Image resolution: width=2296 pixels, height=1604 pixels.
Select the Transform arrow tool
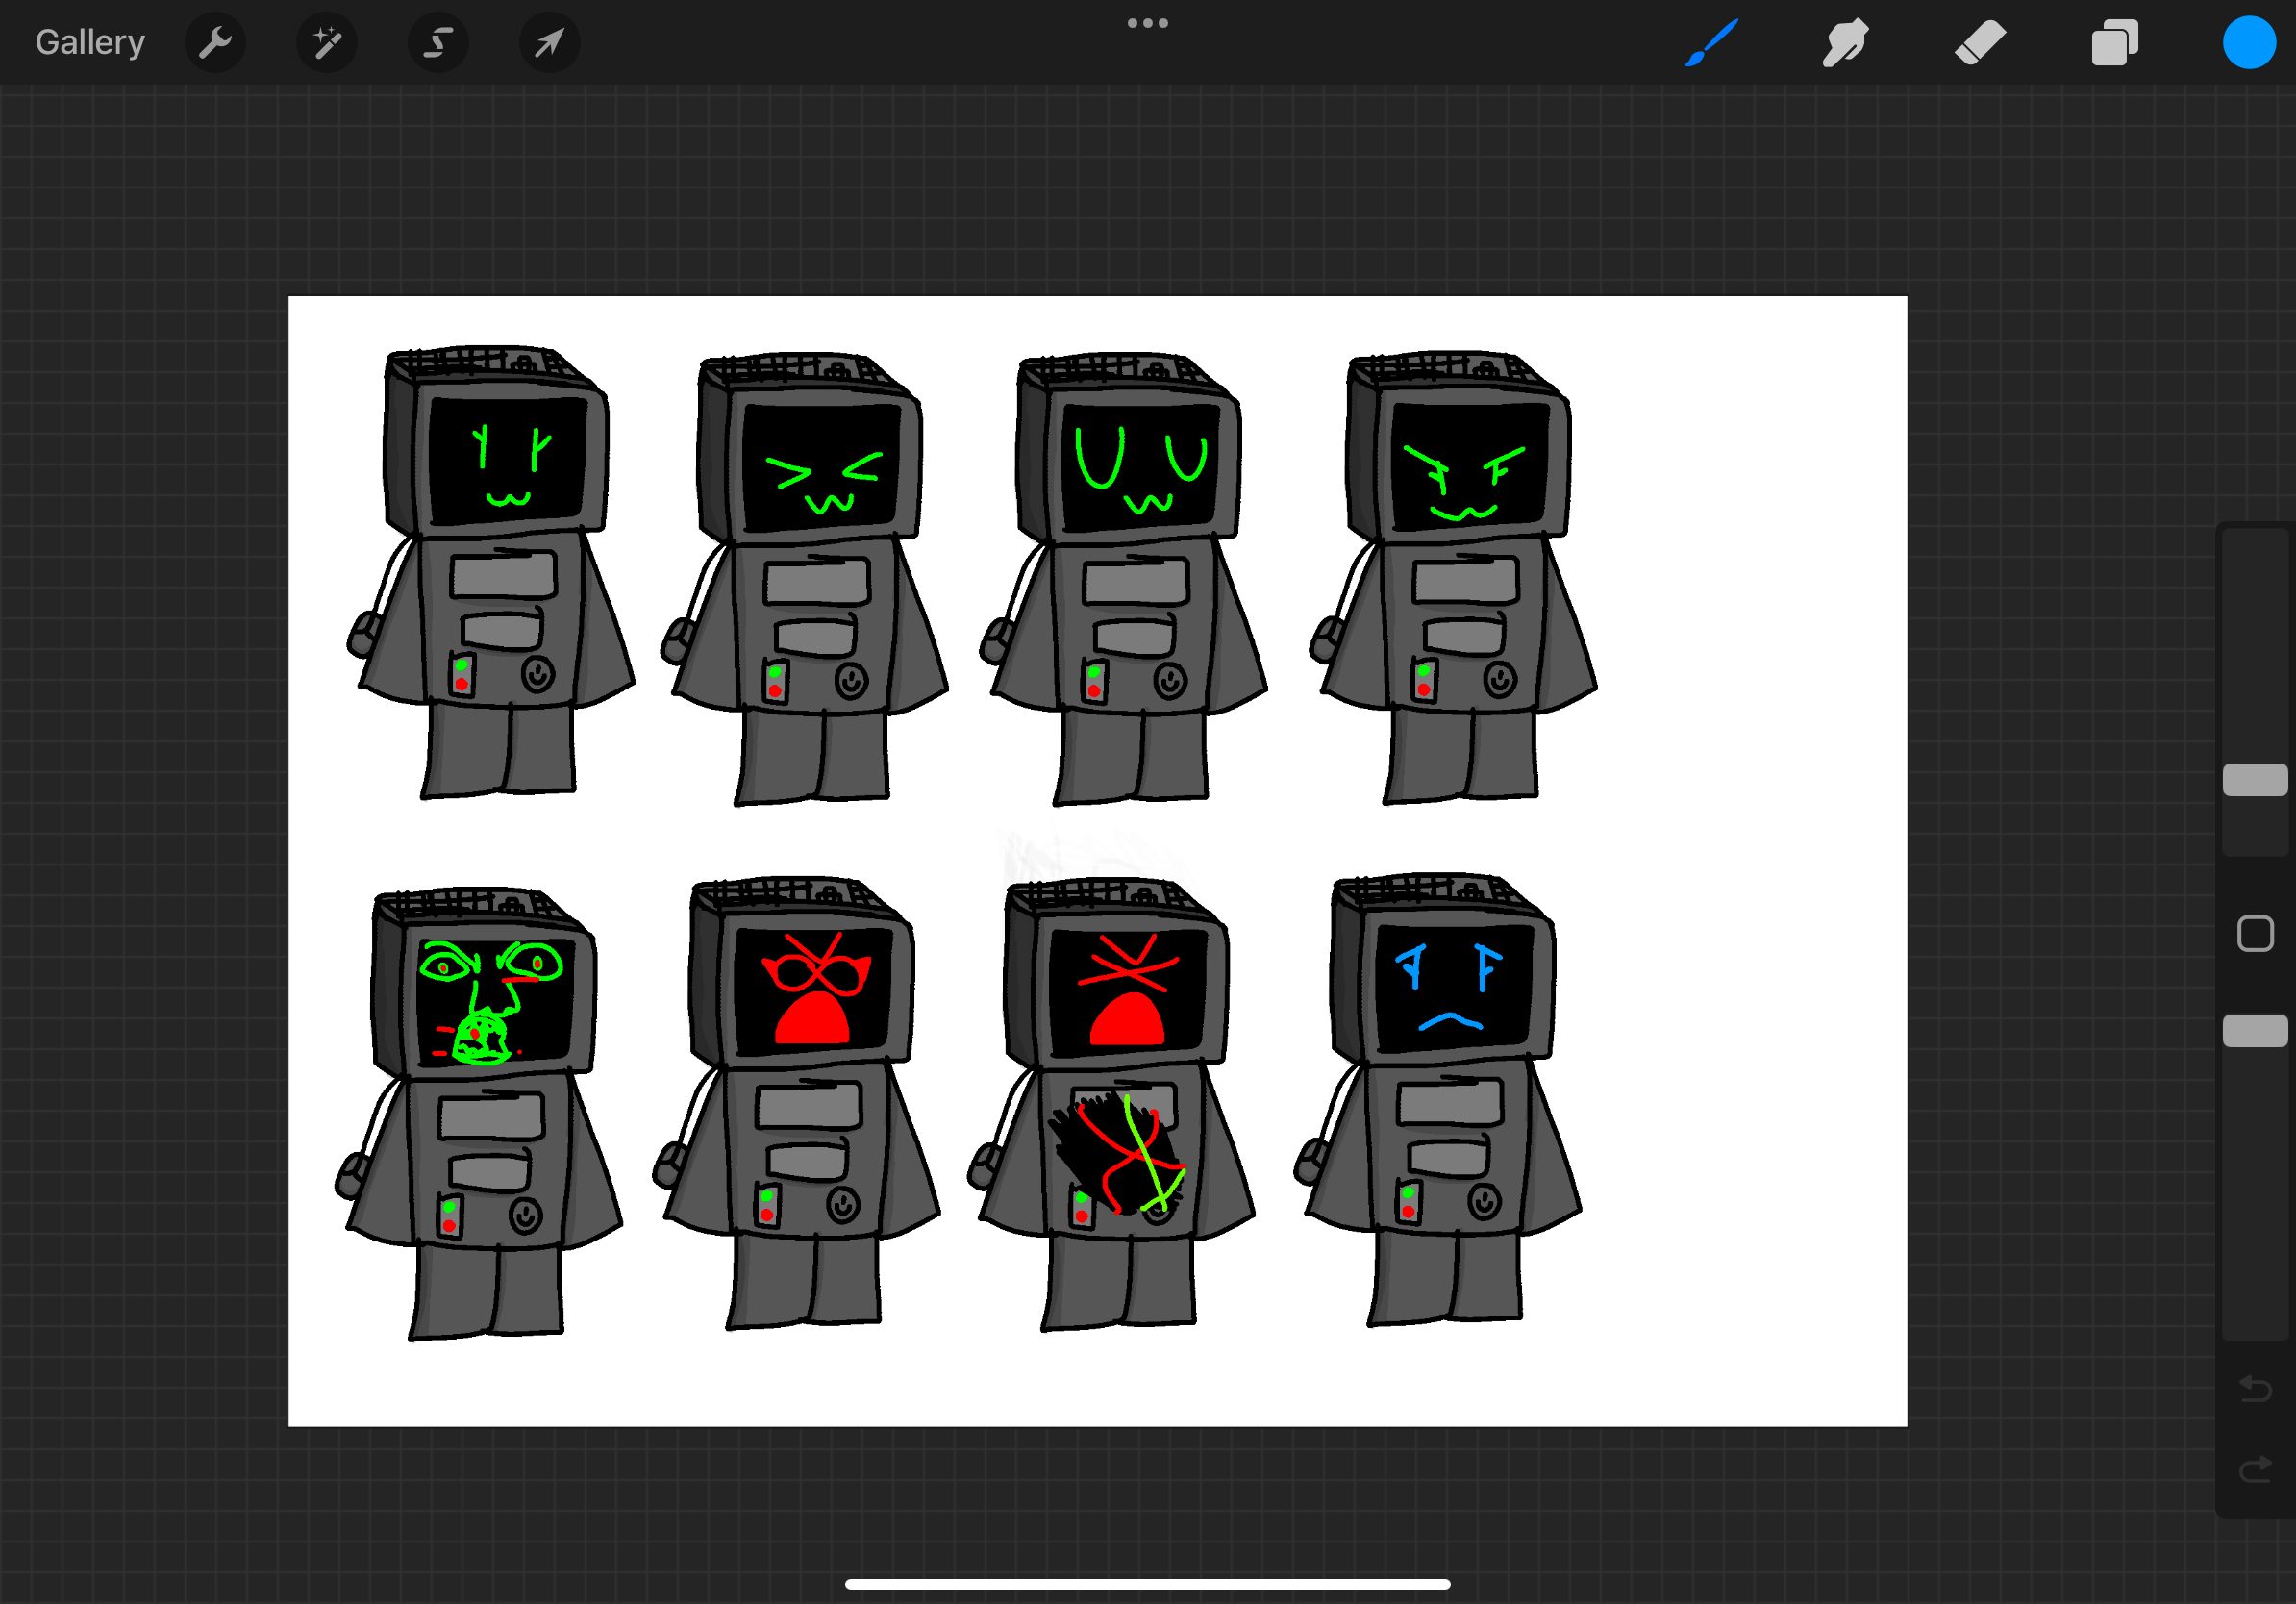coord(549,43)
